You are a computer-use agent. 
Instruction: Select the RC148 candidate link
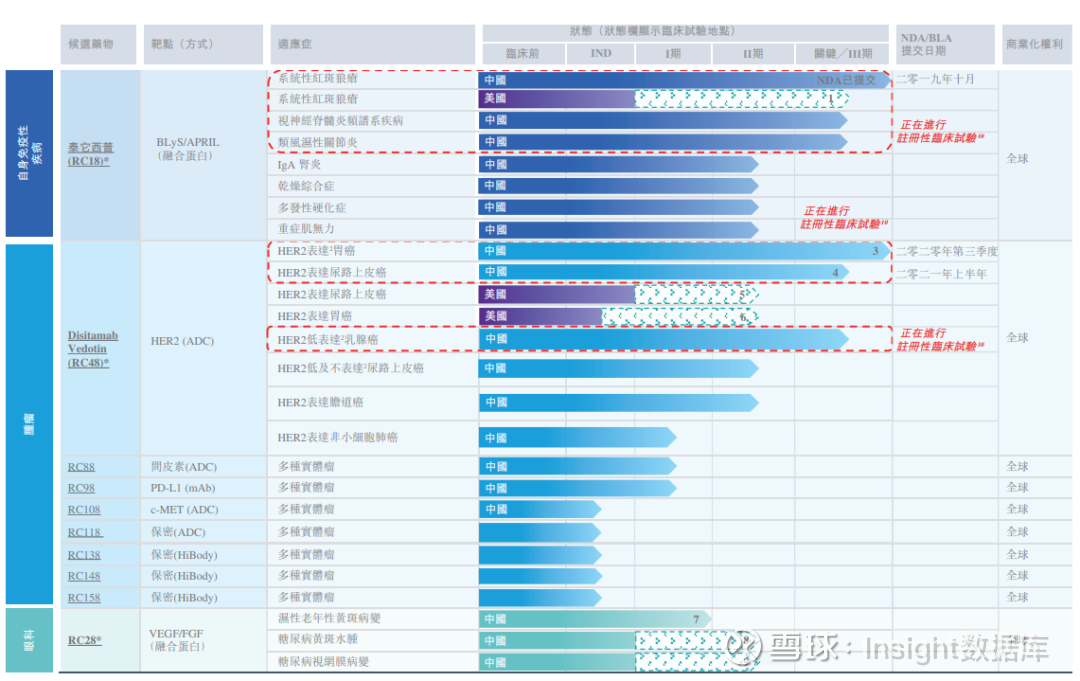(x=83, y=576)
